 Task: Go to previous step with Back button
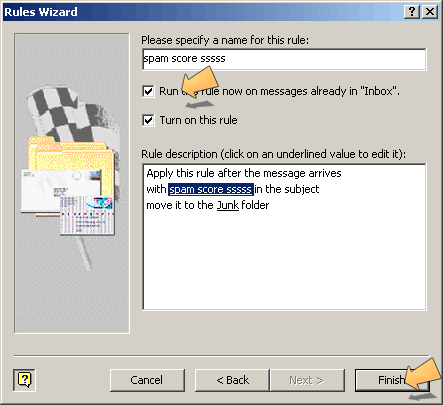(232, 380)
